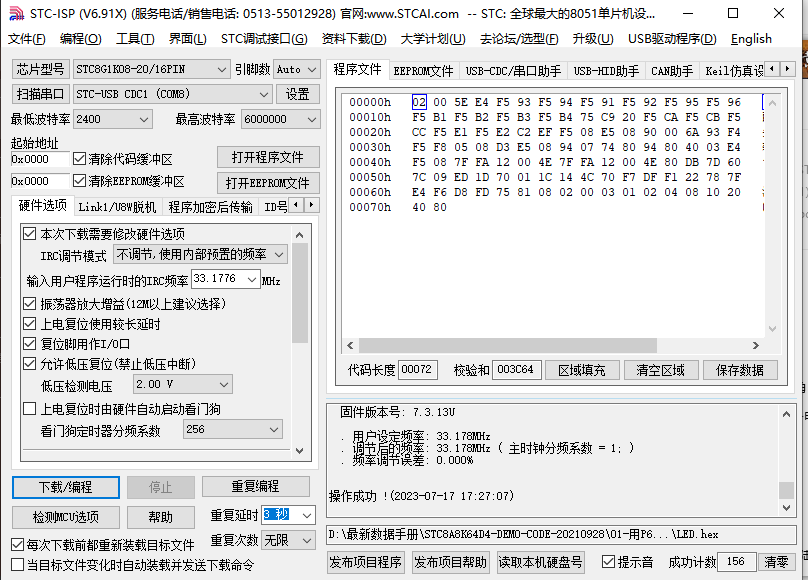Click 下载/编程 button

click(66, 487)
